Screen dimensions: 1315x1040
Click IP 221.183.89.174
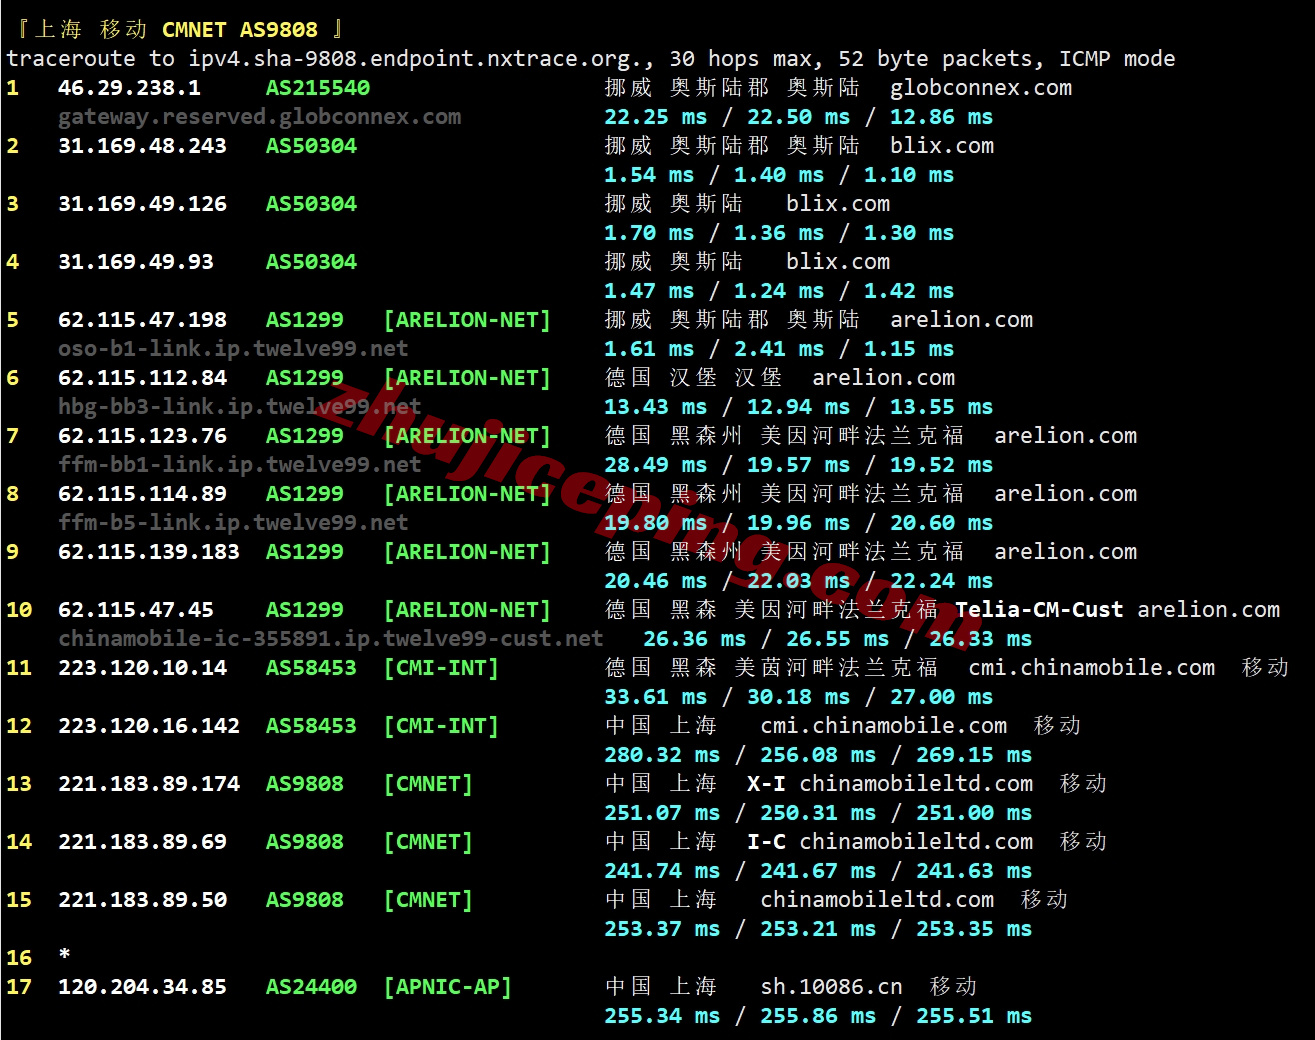coord(148,784)
